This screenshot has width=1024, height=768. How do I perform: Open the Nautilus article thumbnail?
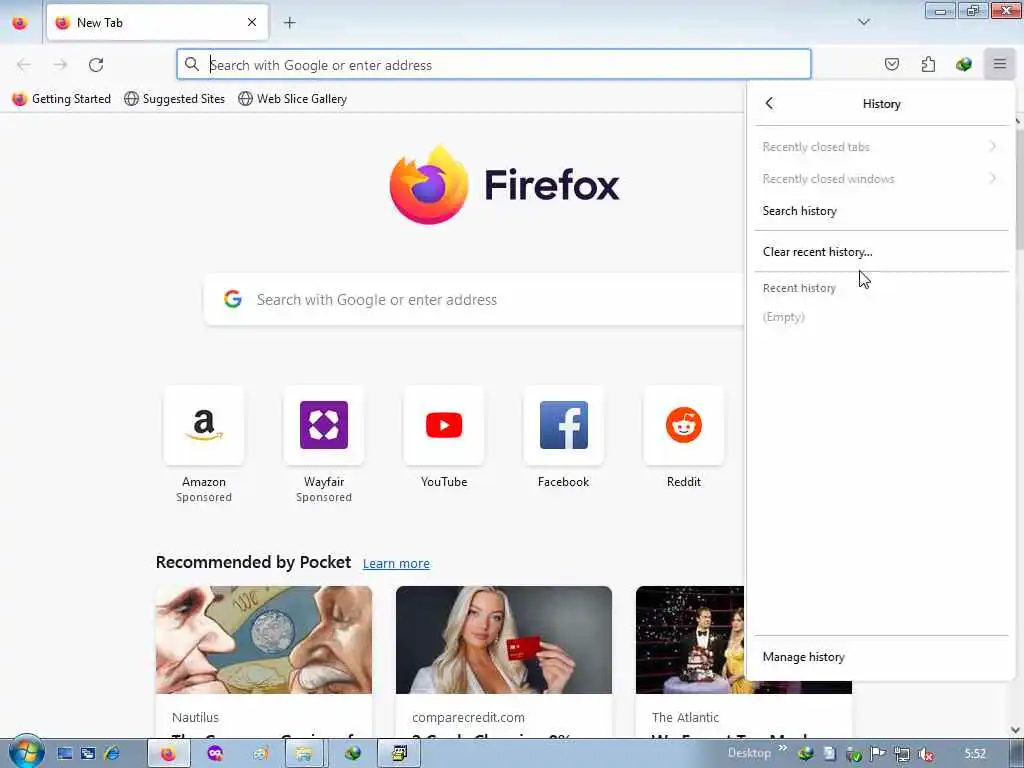point(264,639)
